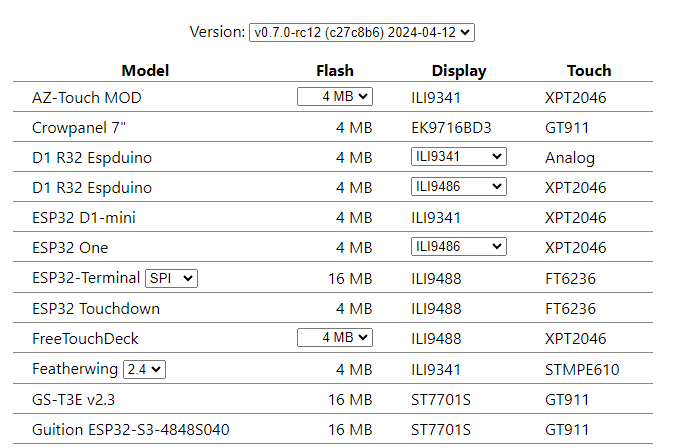Click the Touch column header
This screenshot has height=448, width=700.
click(x=589, y=71)
